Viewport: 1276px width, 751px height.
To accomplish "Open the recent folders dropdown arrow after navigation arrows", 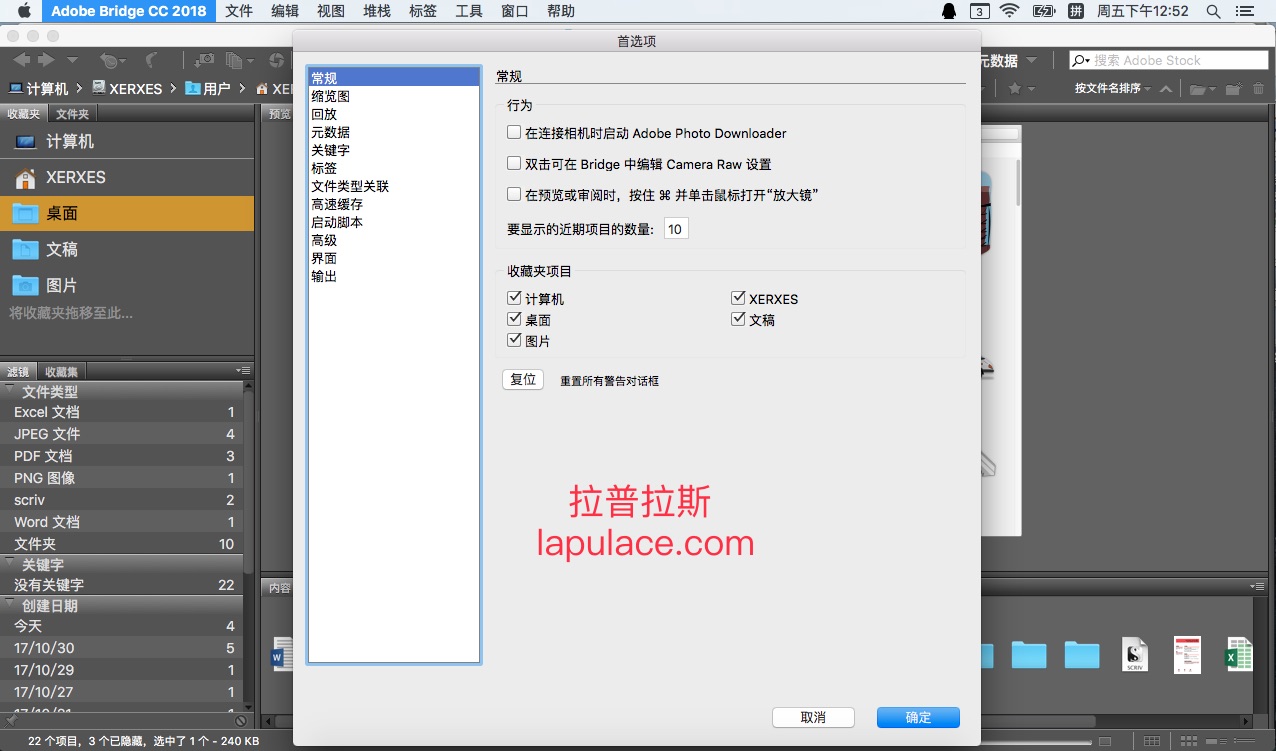I will [71, 61].
